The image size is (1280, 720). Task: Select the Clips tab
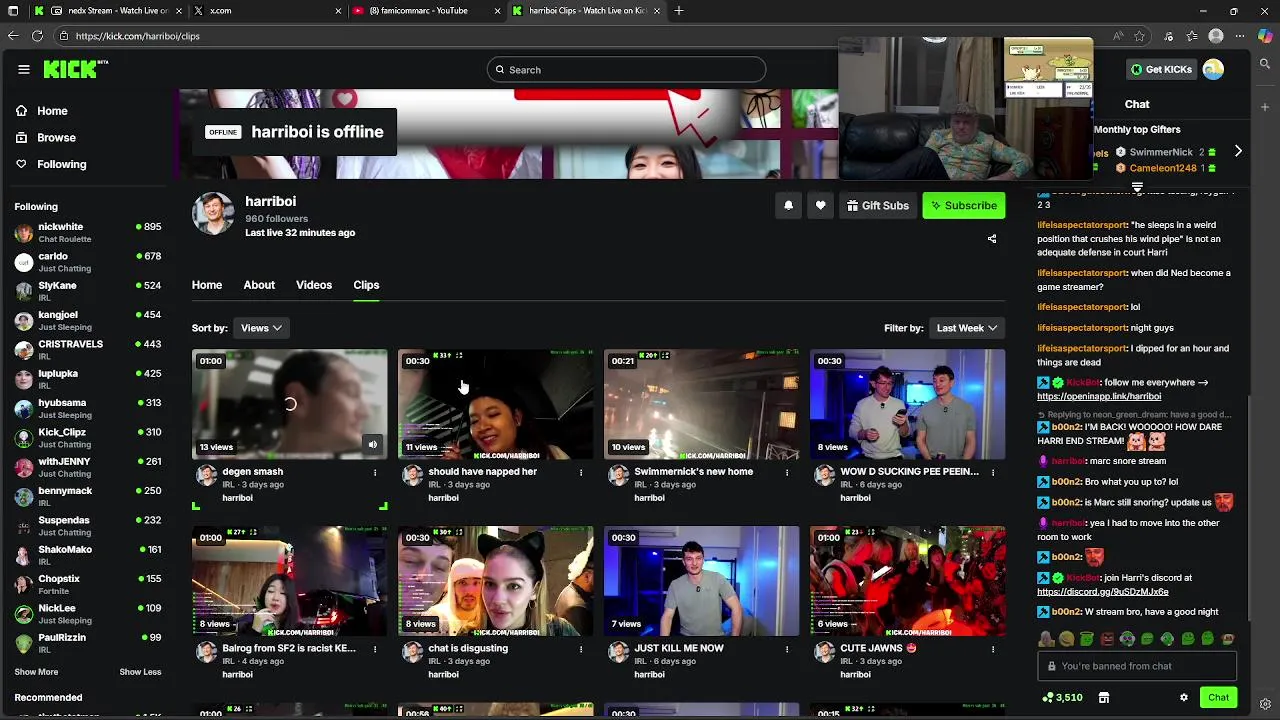pyautogui.click(x=366, y=285)
